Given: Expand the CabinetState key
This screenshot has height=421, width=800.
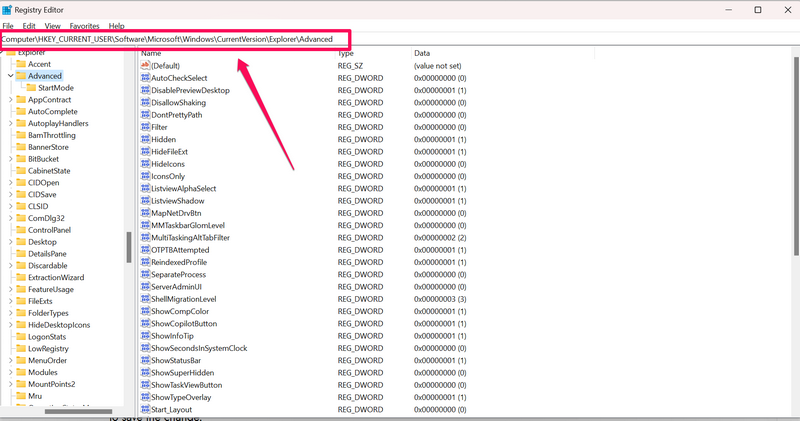Looking at the screenshot, I should (10, 171).
